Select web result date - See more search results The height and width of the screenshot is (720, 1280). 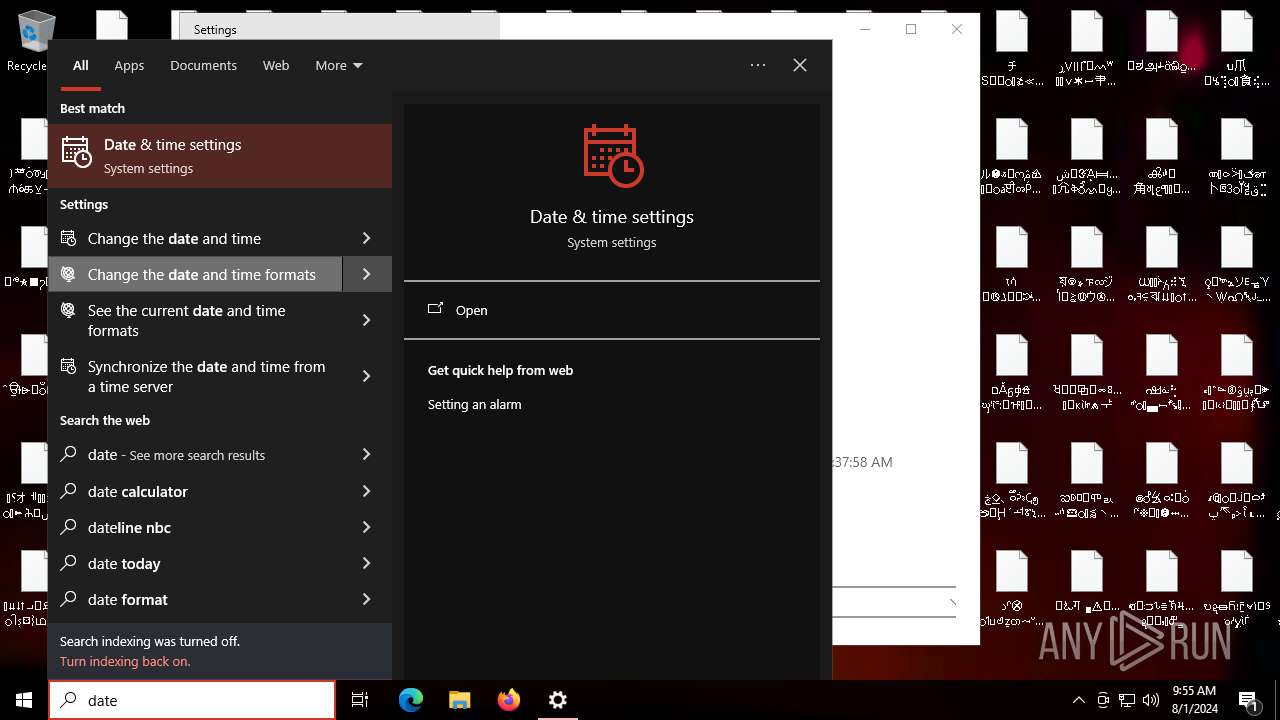195,454
